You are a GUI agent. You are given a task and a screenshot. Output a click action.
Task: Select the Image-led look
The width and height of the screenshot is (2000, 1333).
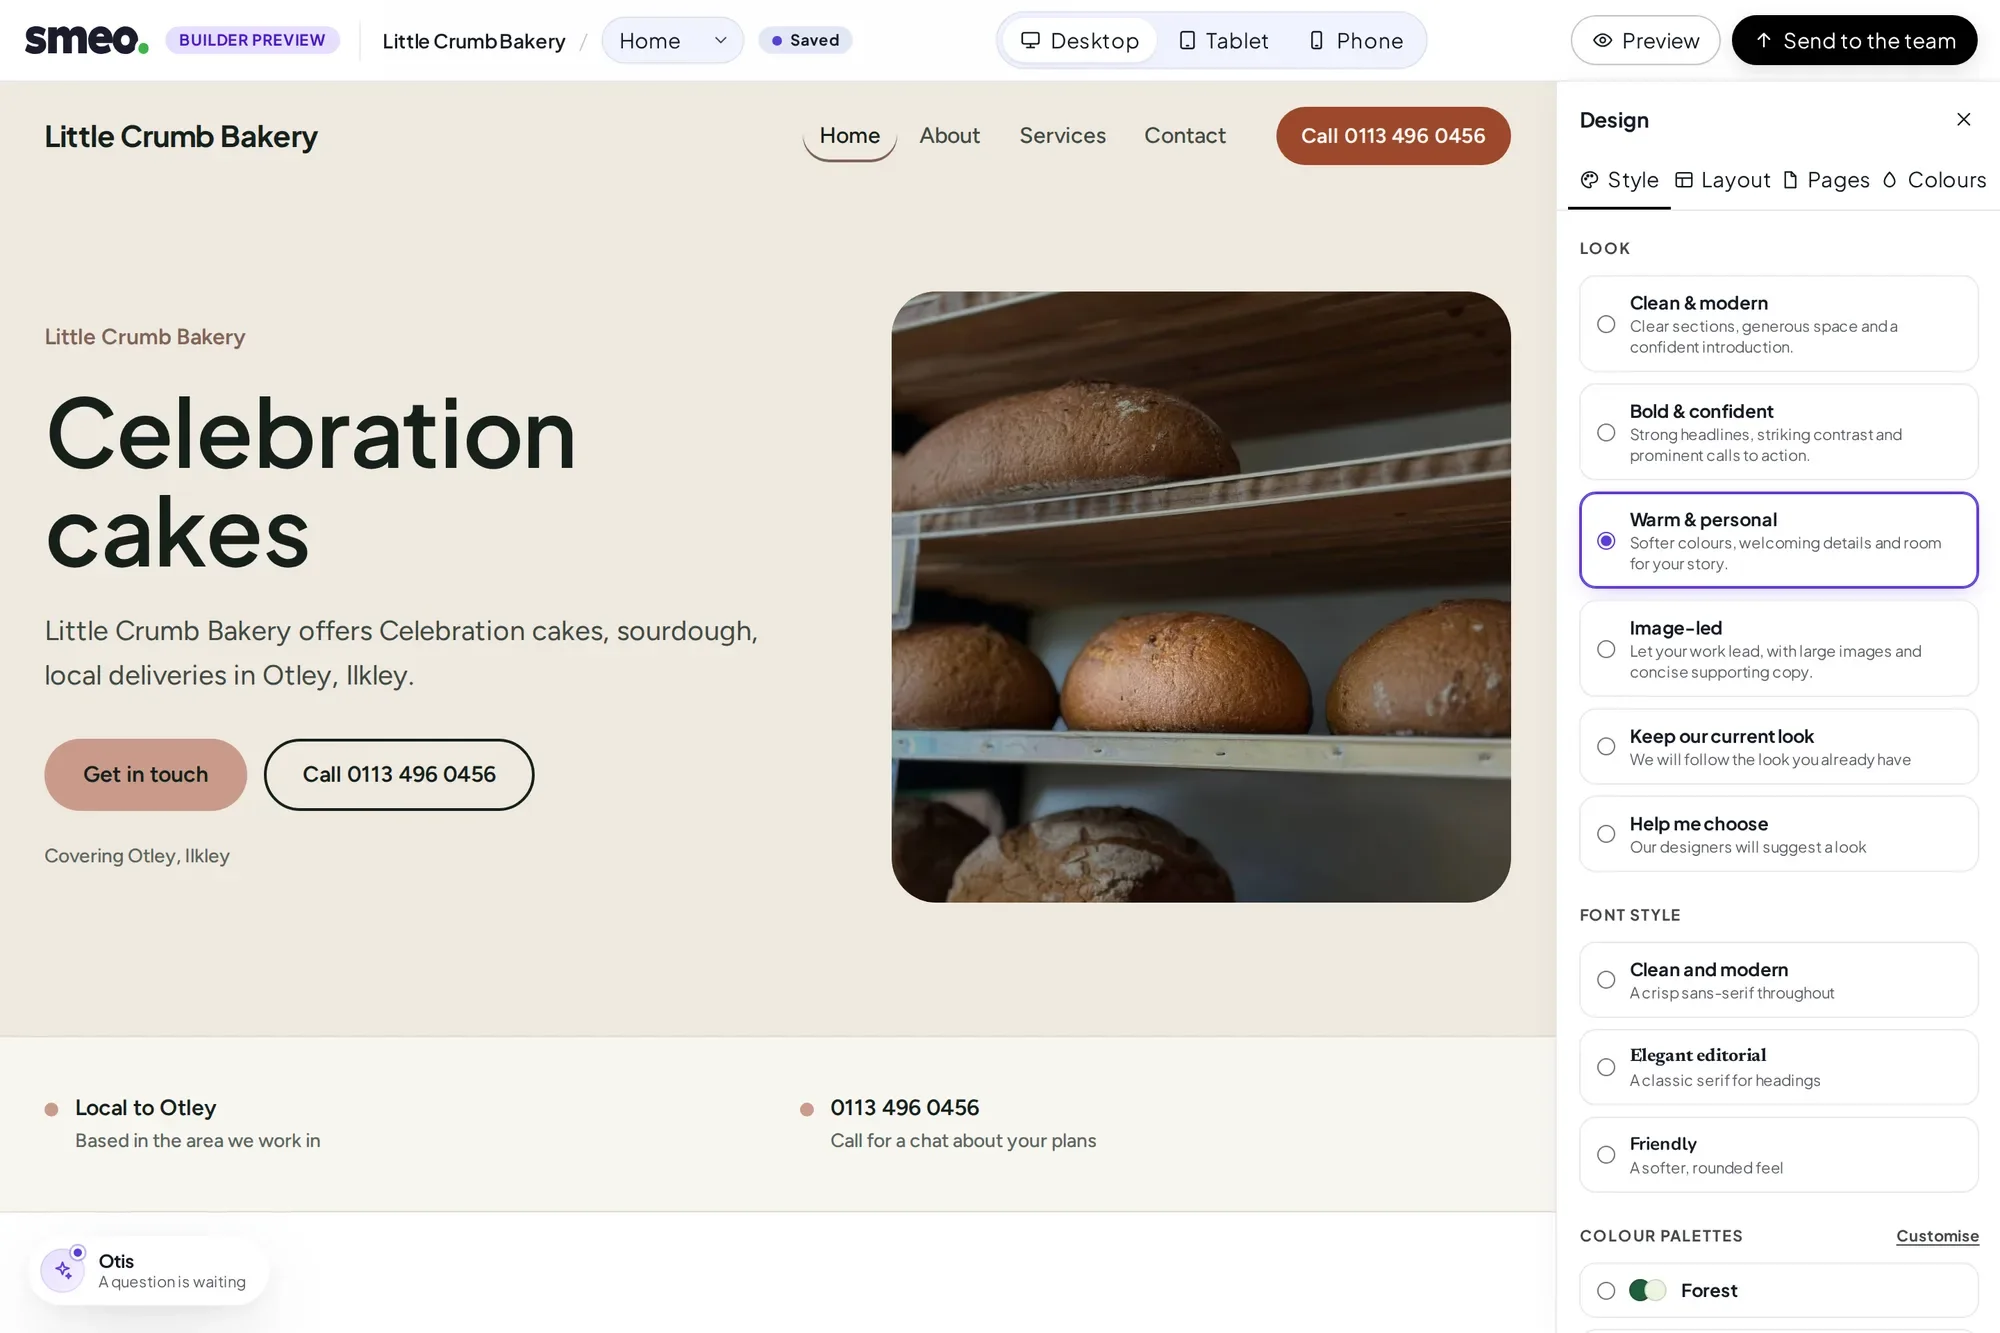tap(1778, 649)
